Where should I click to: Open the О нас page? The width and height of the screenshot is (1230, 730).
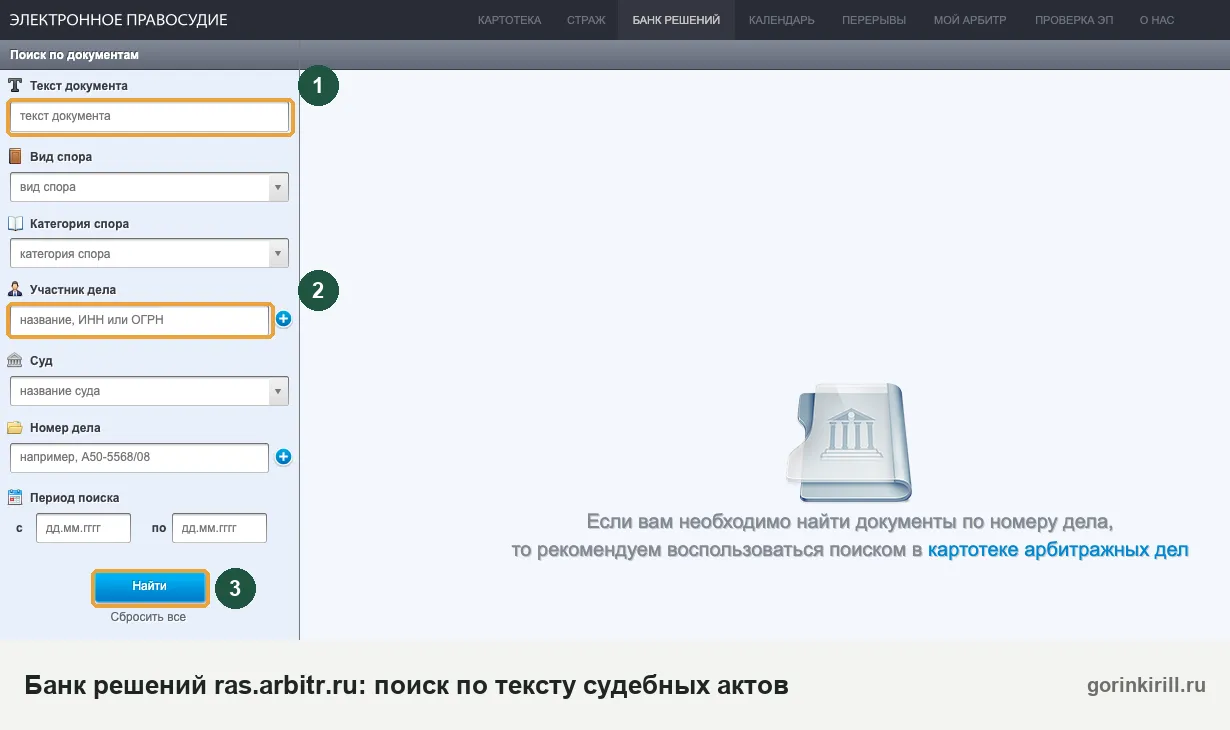1157,20
